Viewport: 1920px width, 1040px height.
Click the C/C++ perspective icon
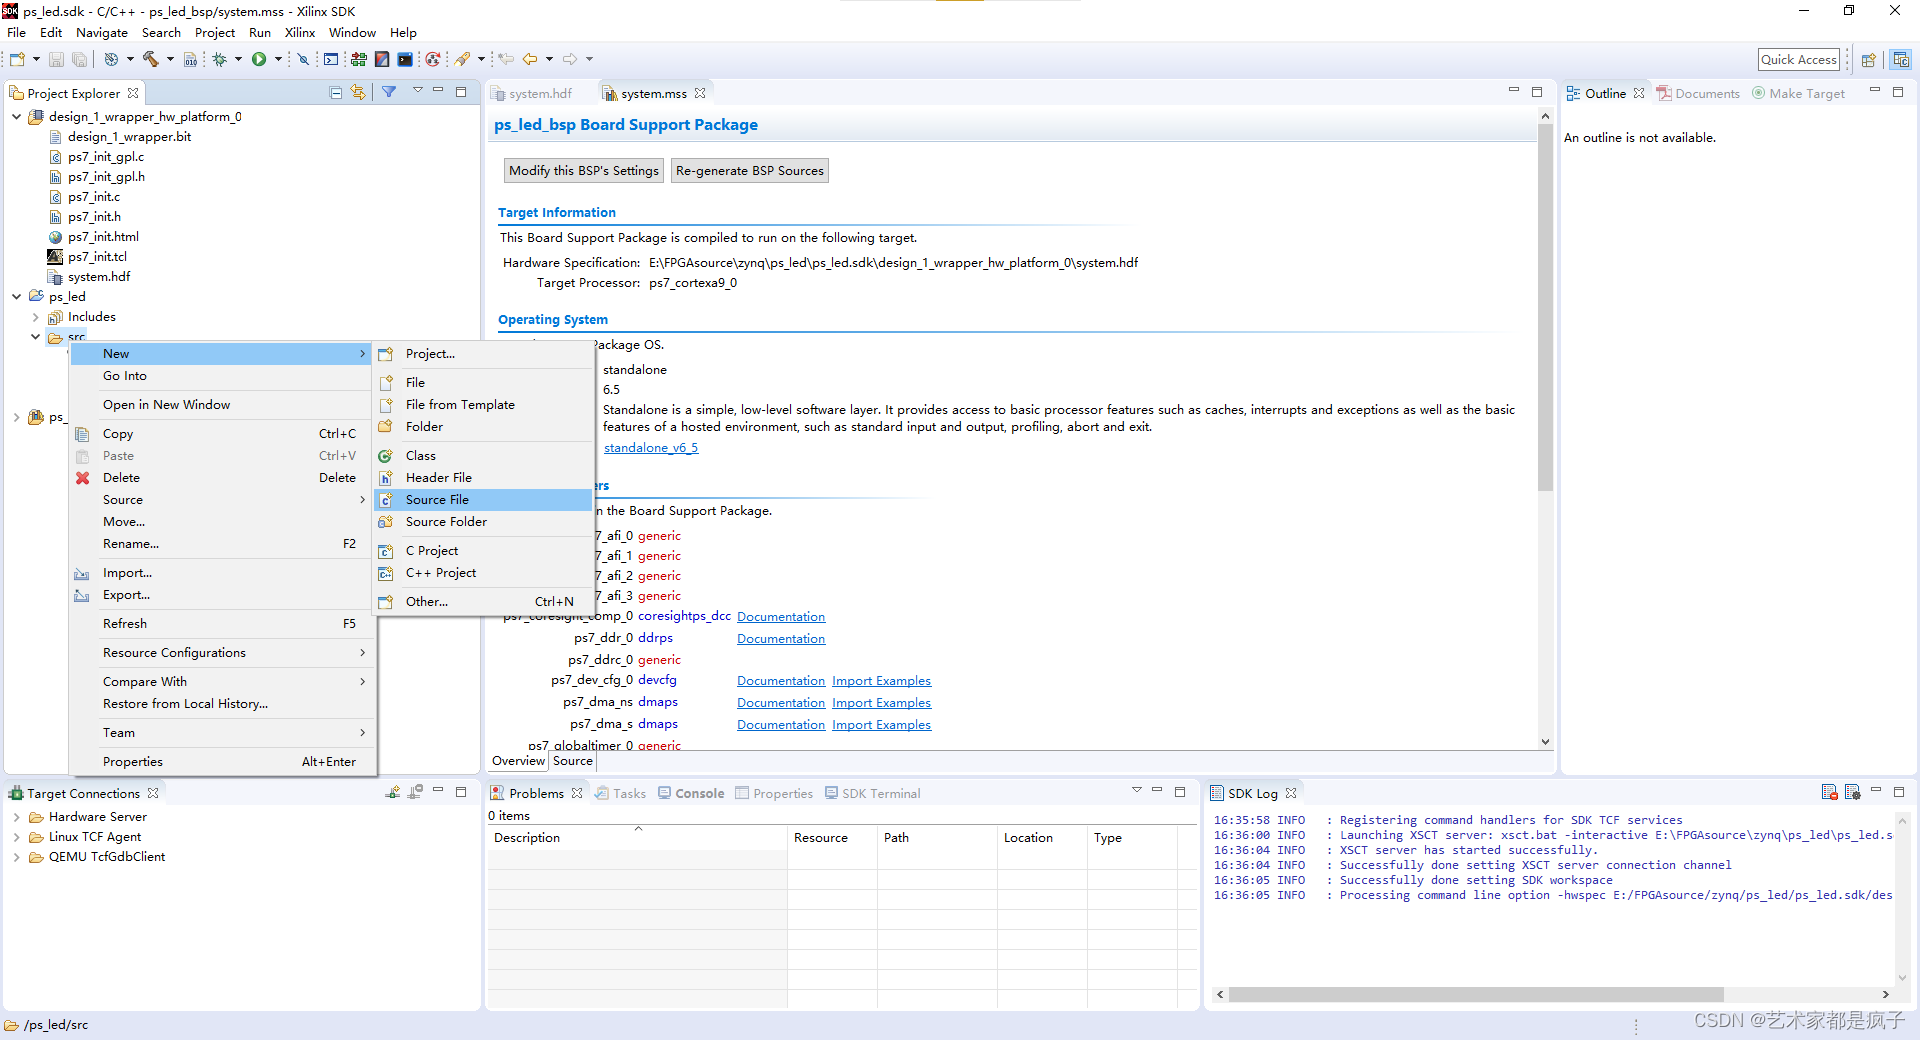[x=1901, y=60]
